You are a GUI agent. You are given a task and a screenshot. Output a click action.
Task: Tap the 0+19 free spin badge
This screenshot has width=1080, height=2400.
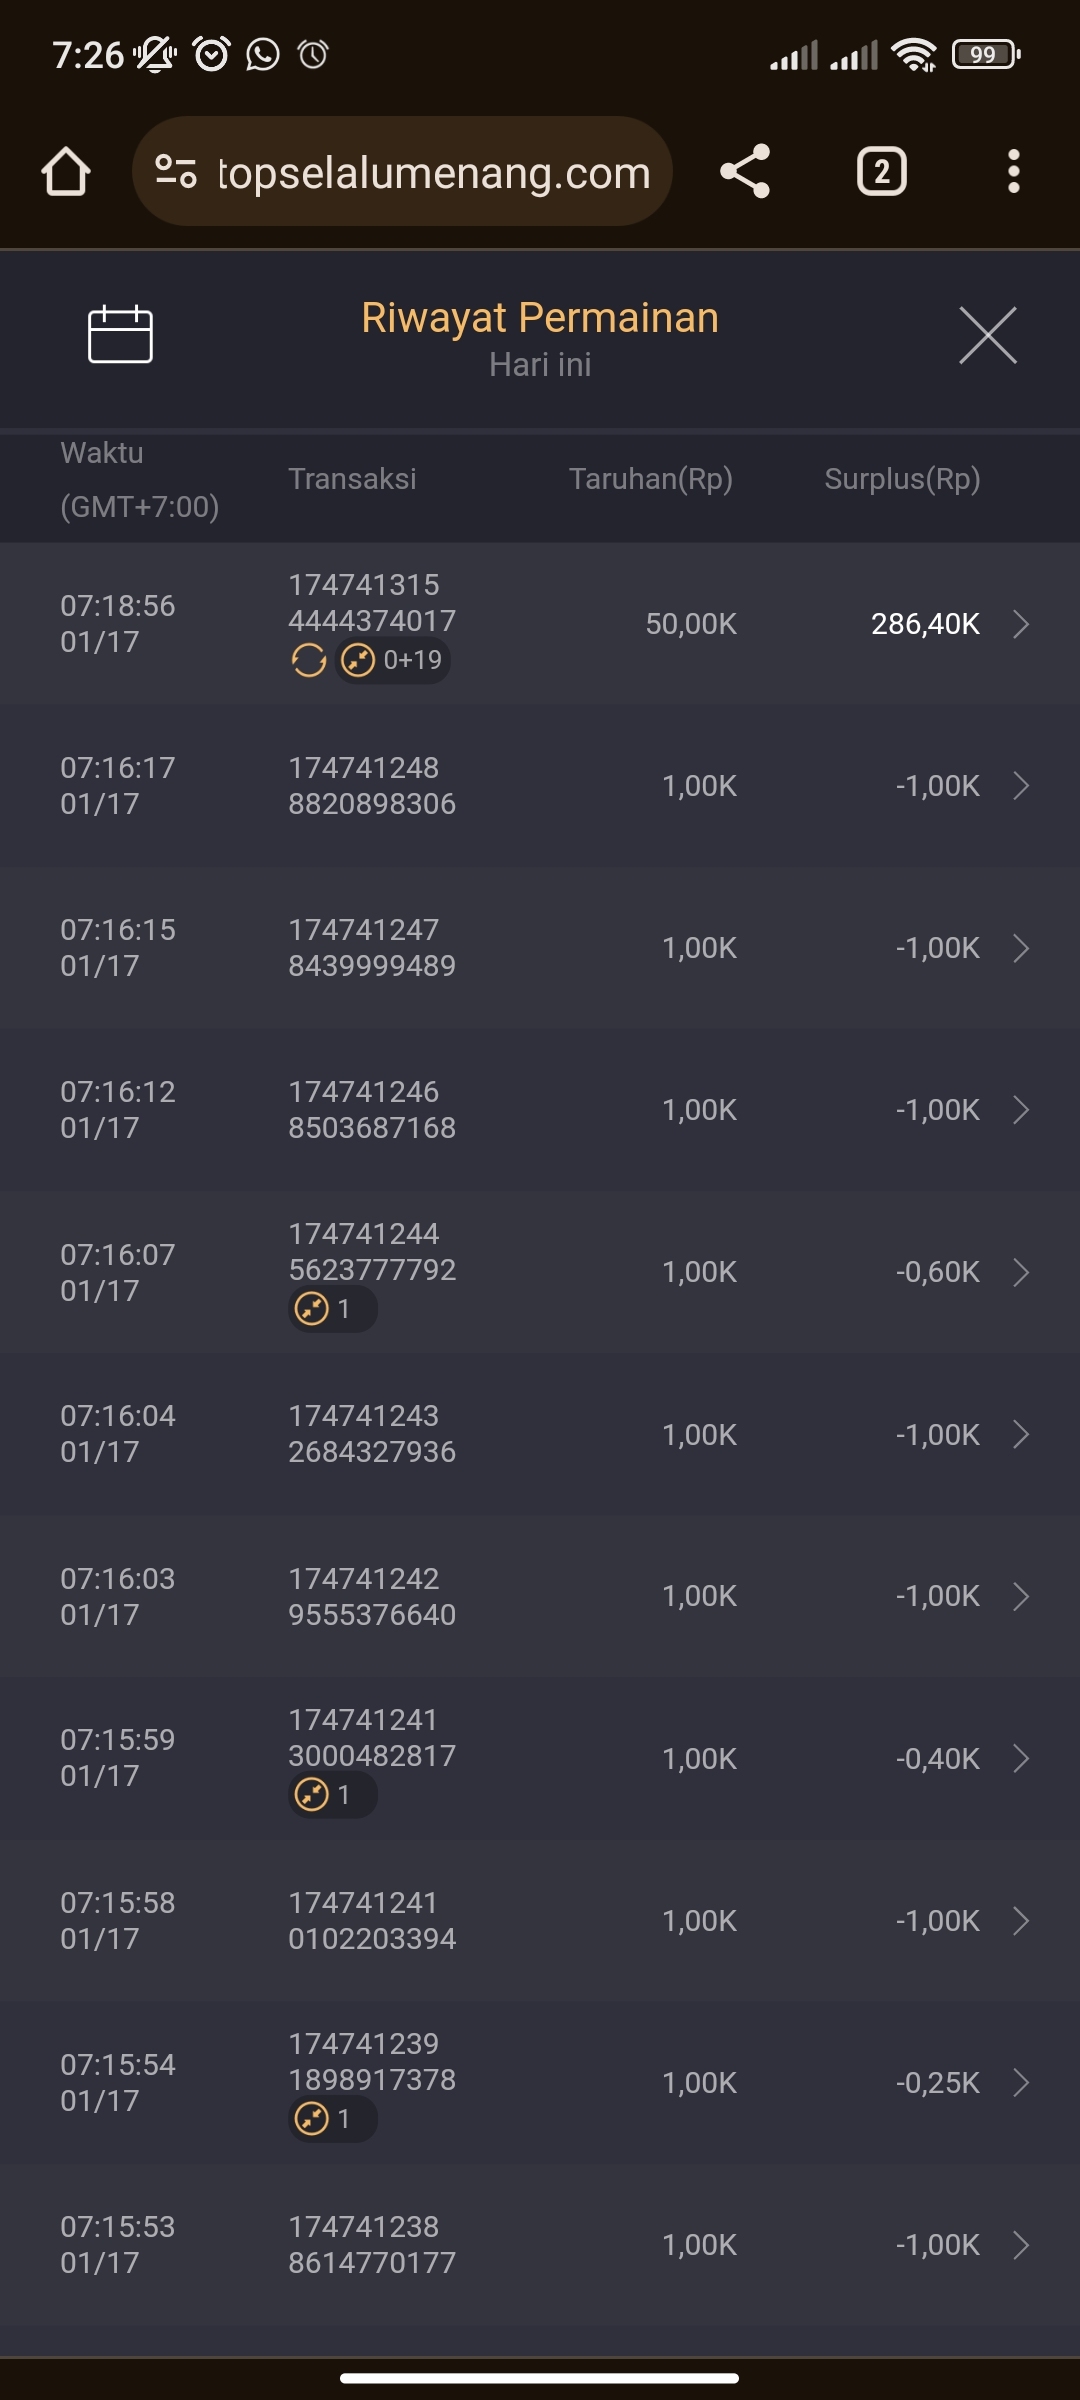393,660
